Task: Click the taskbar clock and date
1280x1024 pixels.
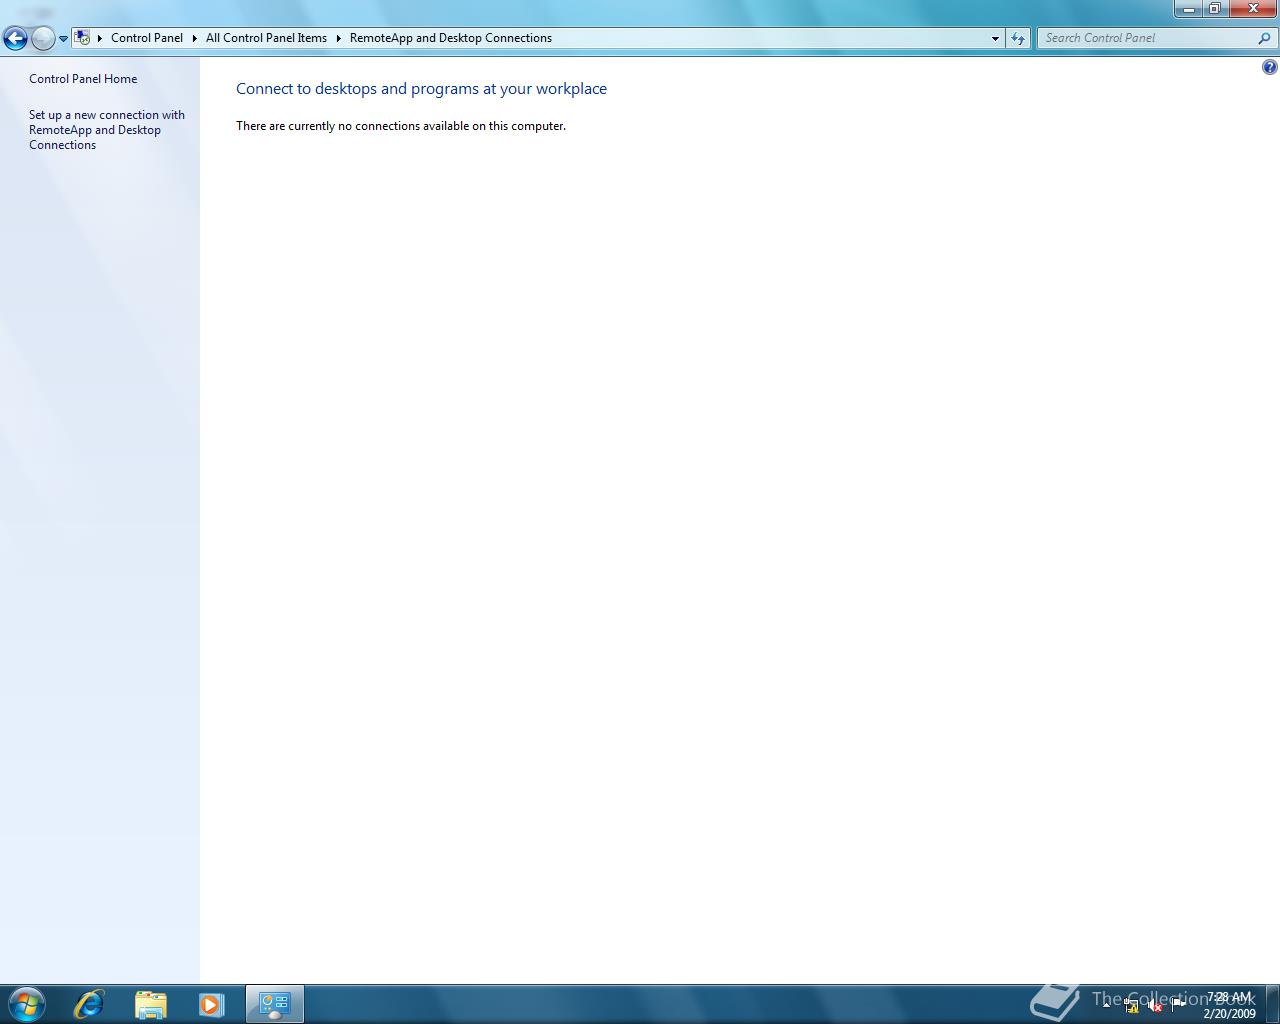Action: coord(1229,1005)
